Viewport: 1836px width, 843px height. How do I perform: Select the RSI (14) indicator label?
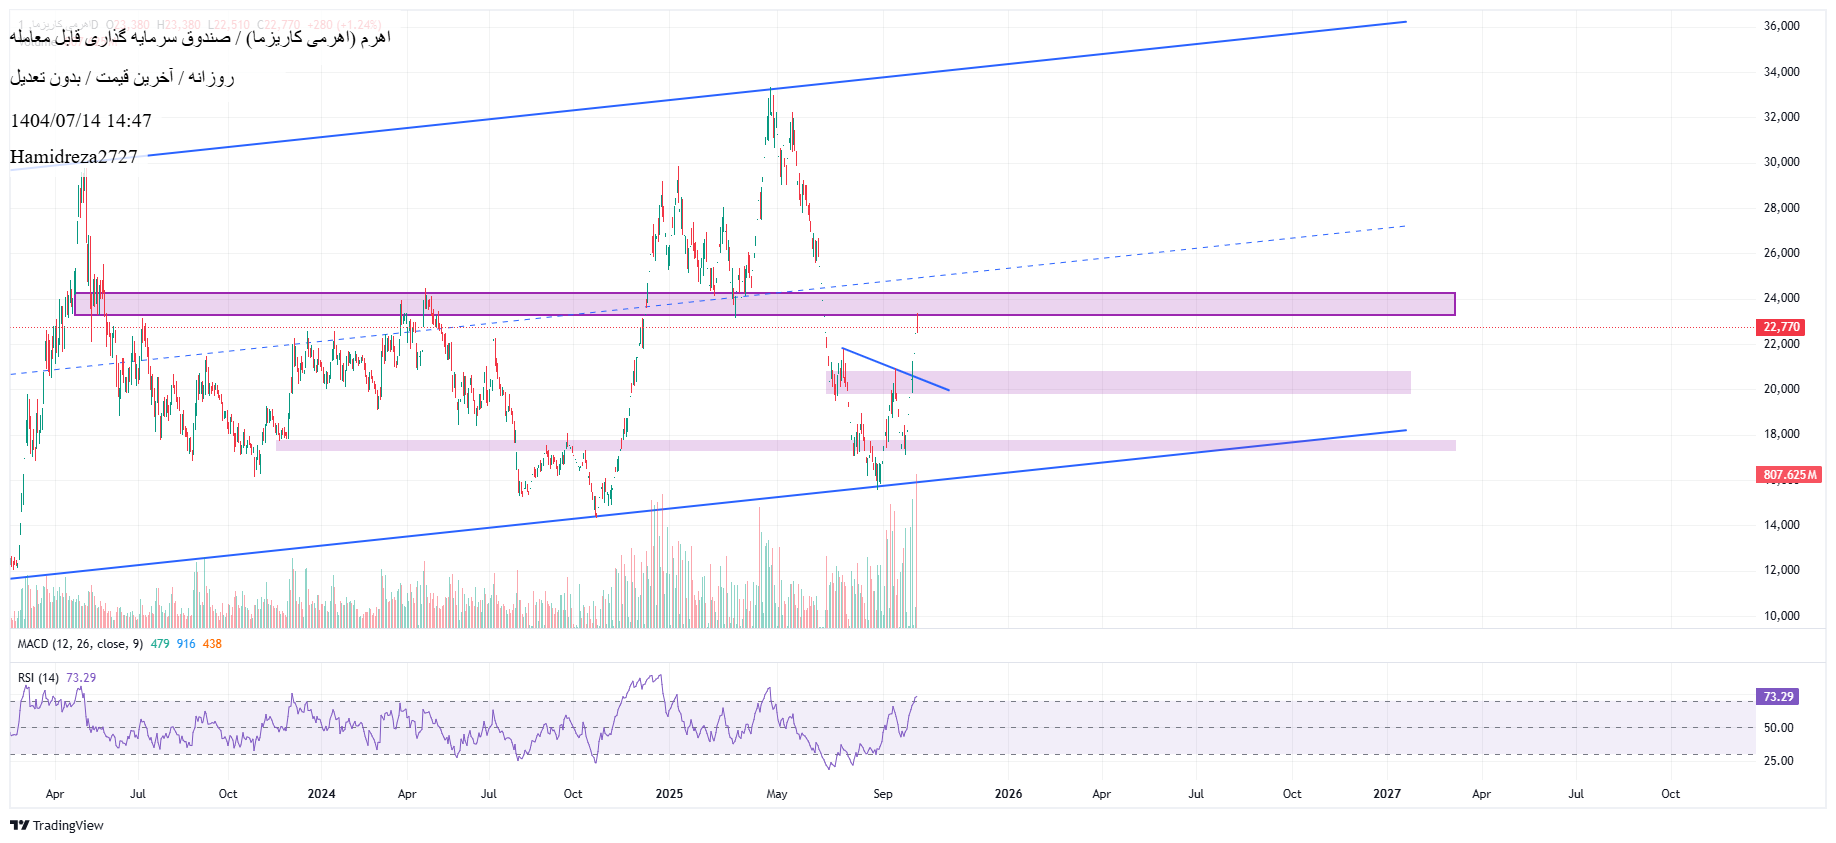coord(38,678)
